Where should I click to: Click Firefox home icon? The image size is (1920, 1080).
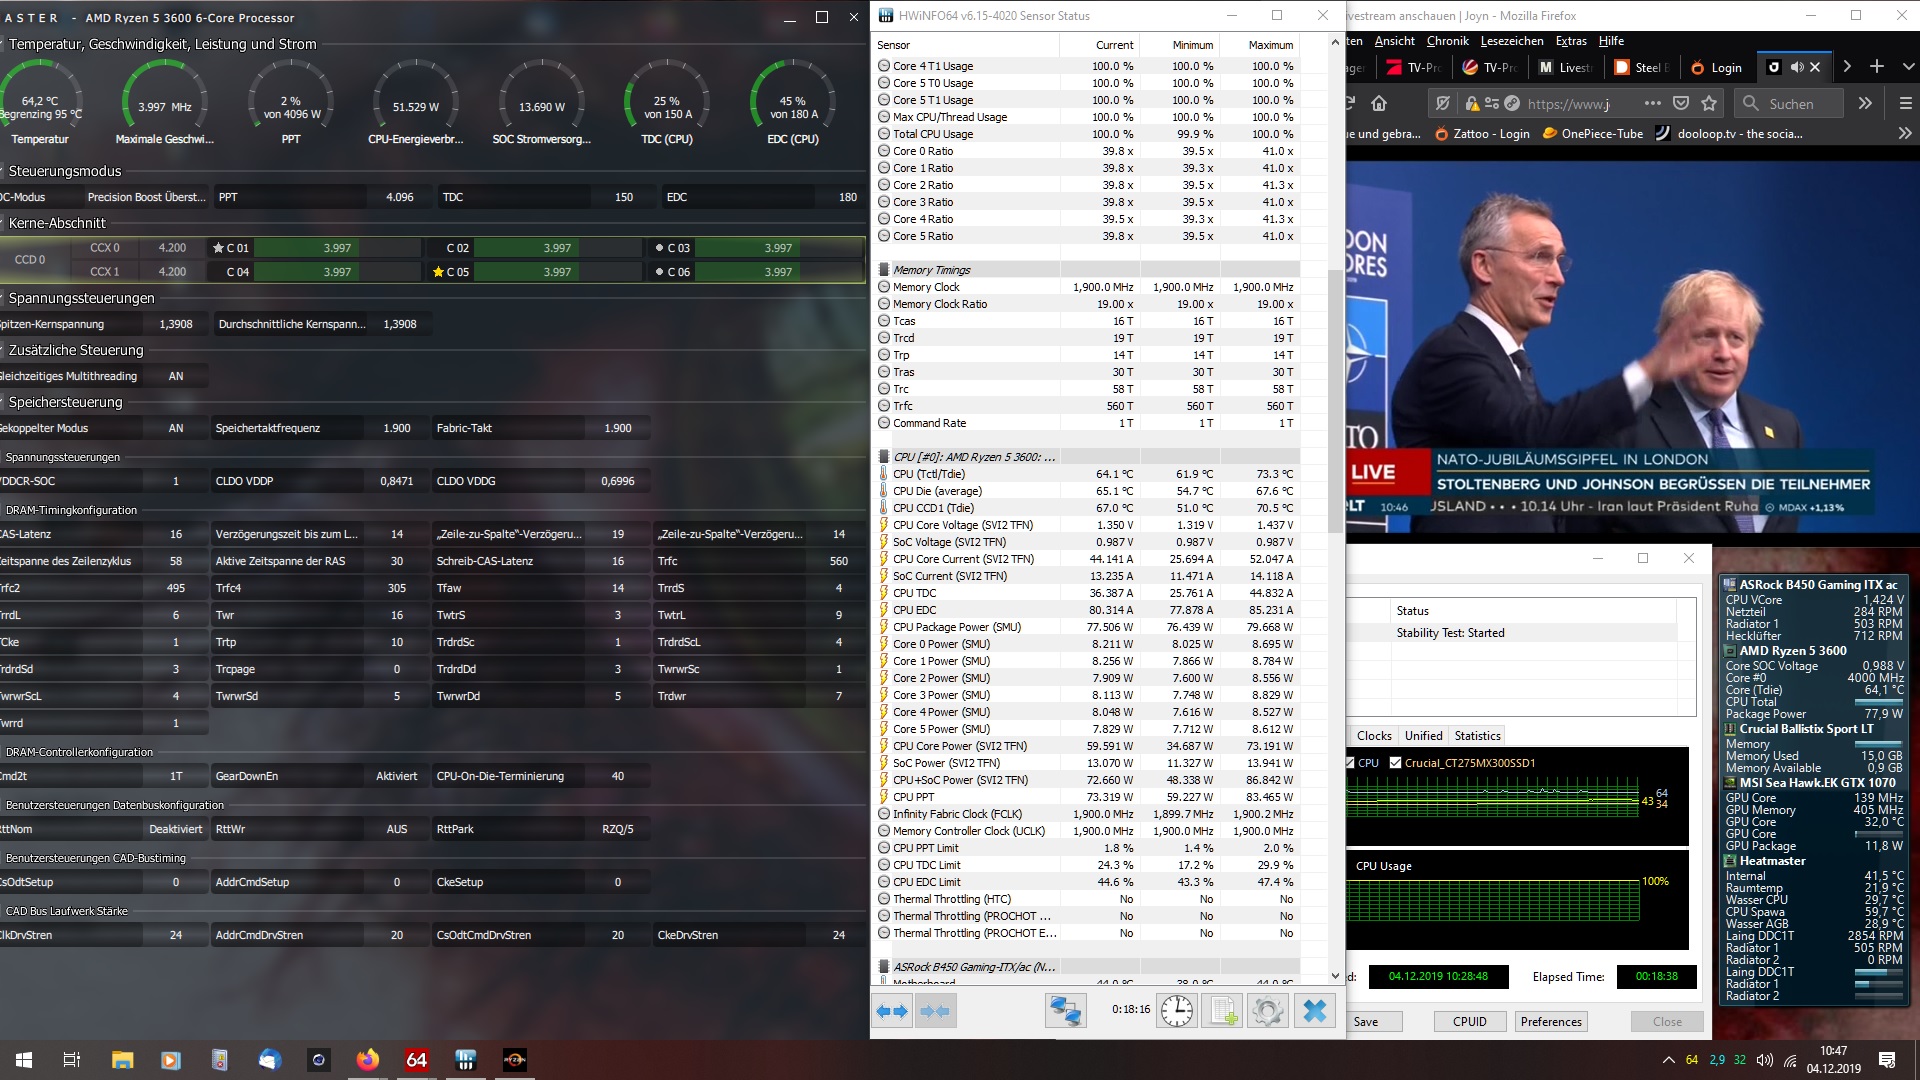click(1379, 103)
